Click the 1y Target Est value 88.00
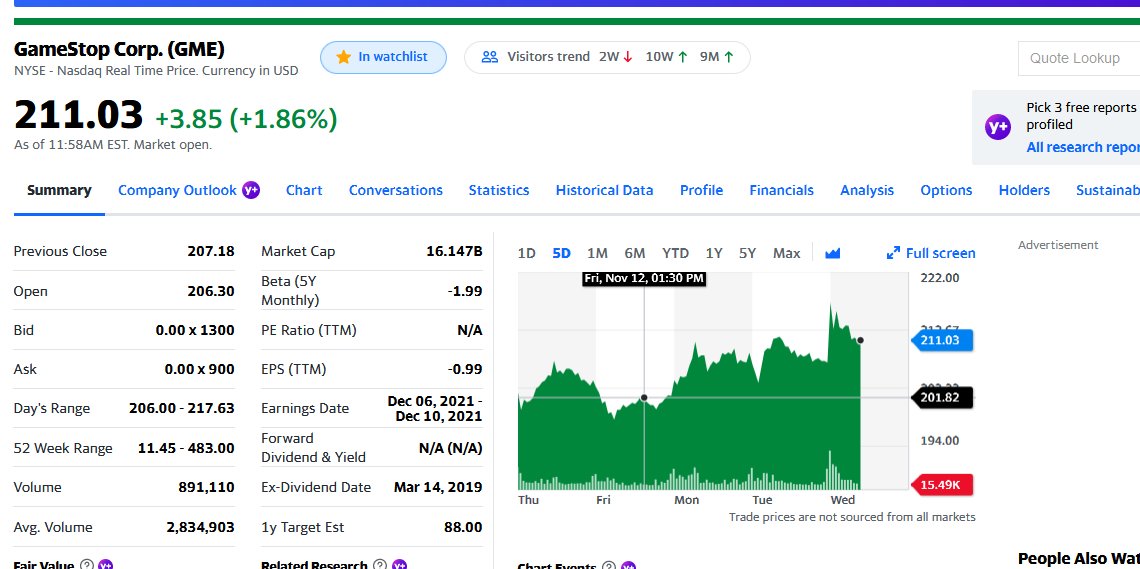The width and height of the screenshot is (1140, 569). point(463,528)
